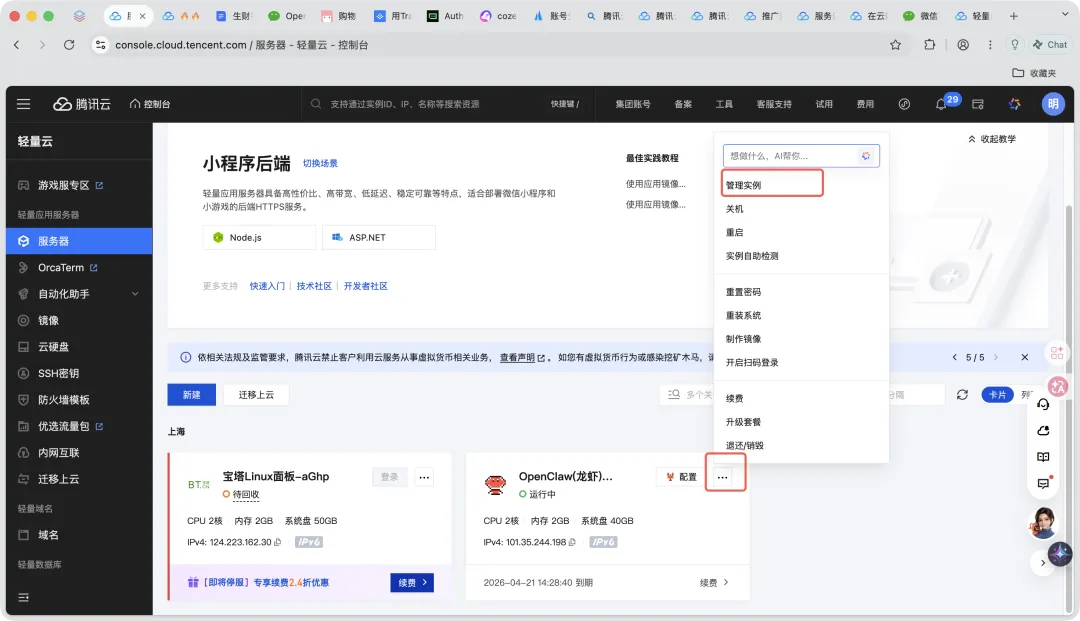
Task: Collapse tutorial via 收起教学
Action: (x=992, y=139)
